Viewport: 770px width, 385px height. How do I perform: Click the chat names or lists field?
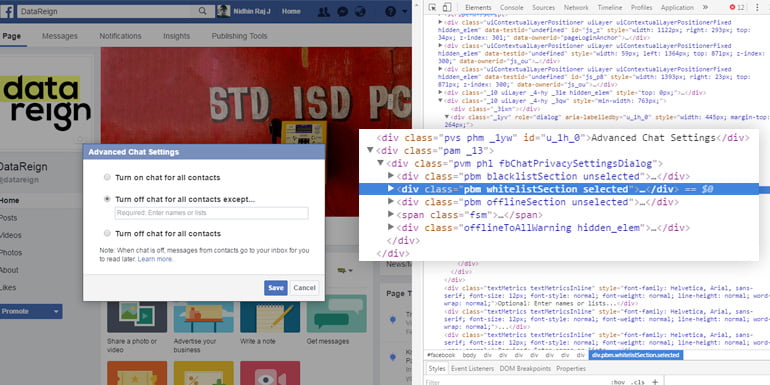[212, 213]
